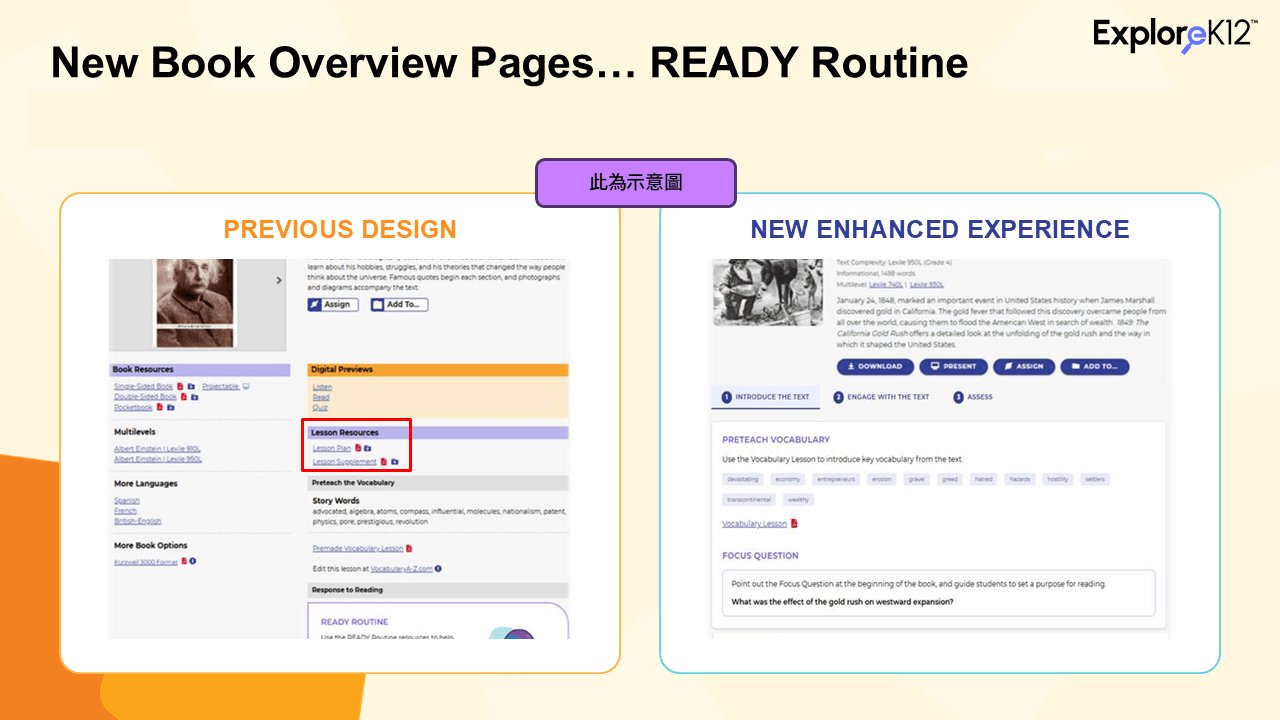Image resolution: width=1280 pixels, height=720 pixels.
Task: Select British-English language link
Action: click(x=137, y=521)
